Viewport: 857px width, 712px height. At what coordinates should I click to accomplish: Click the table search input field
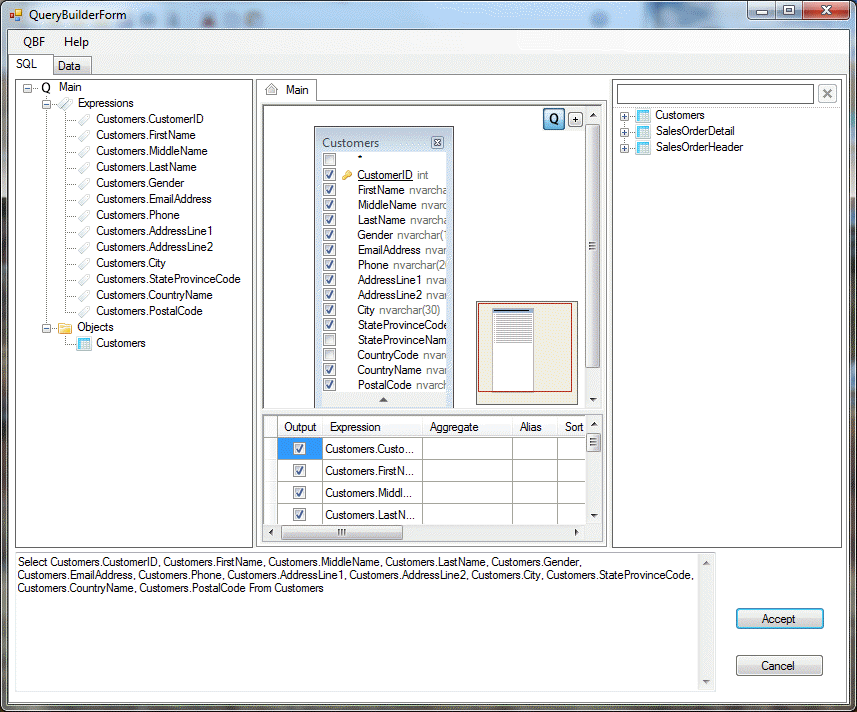click(x=715, y=94)
